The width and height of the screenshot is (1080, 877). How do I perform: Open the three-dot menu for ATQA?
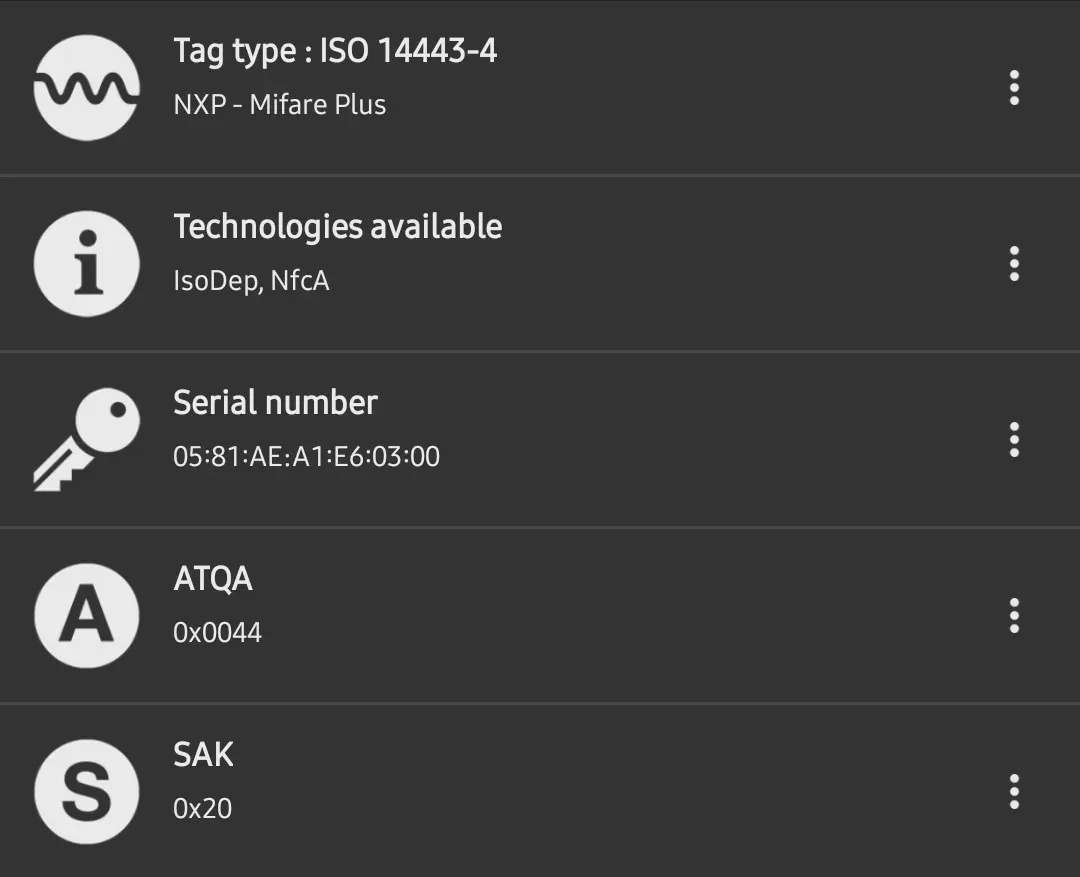click(1014, 616)
